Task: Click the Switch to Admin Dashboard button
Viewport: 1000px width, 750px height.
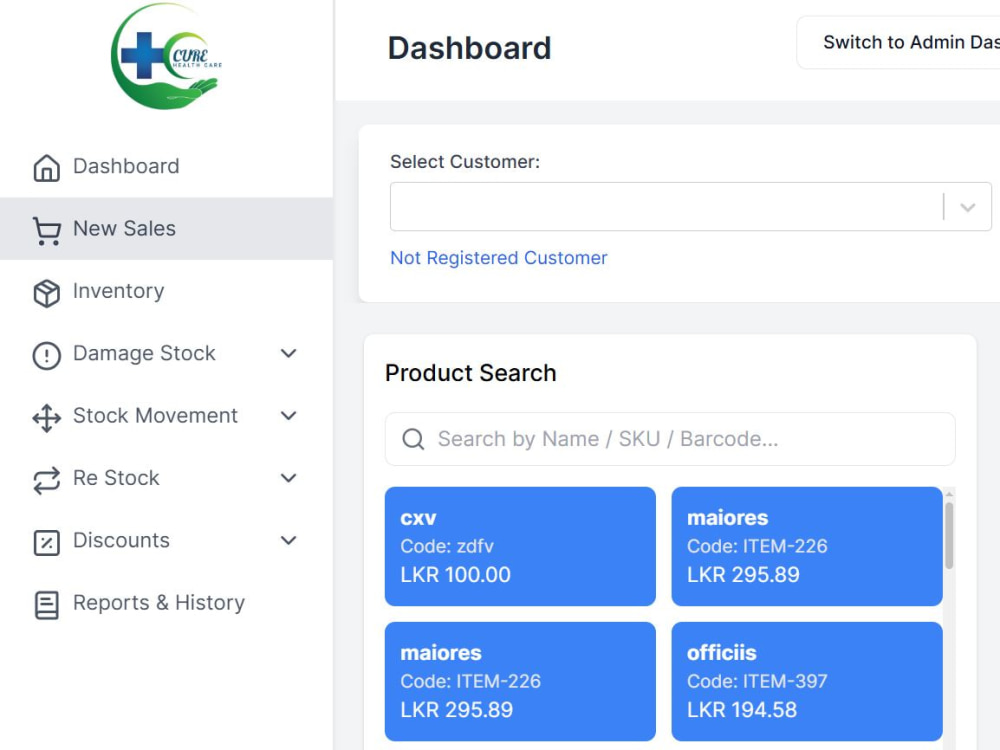Action: click(x=899, y=42)
